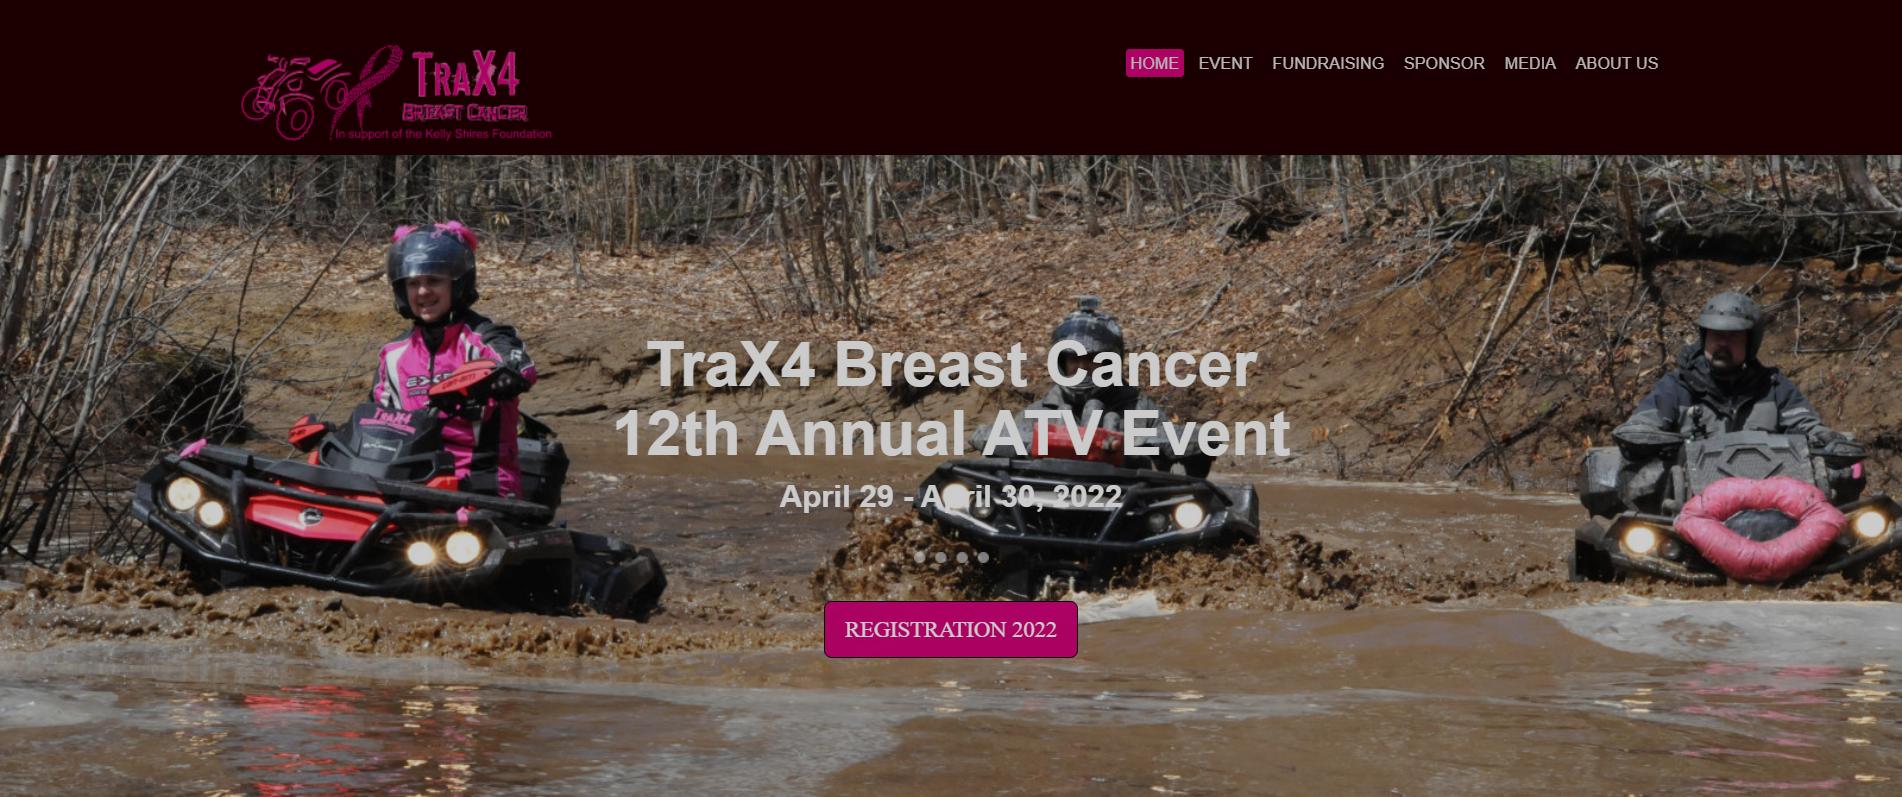Click the Kelly Shires Foundation tagline
The width and height of the screenshot is (1902, 797).
point(443,133)
